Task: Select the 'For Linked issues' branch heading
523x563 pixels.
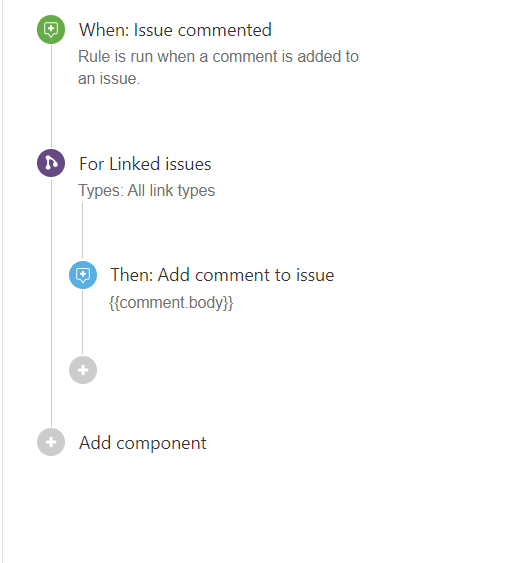Action: pyautogui.click(x=145, y=164)
